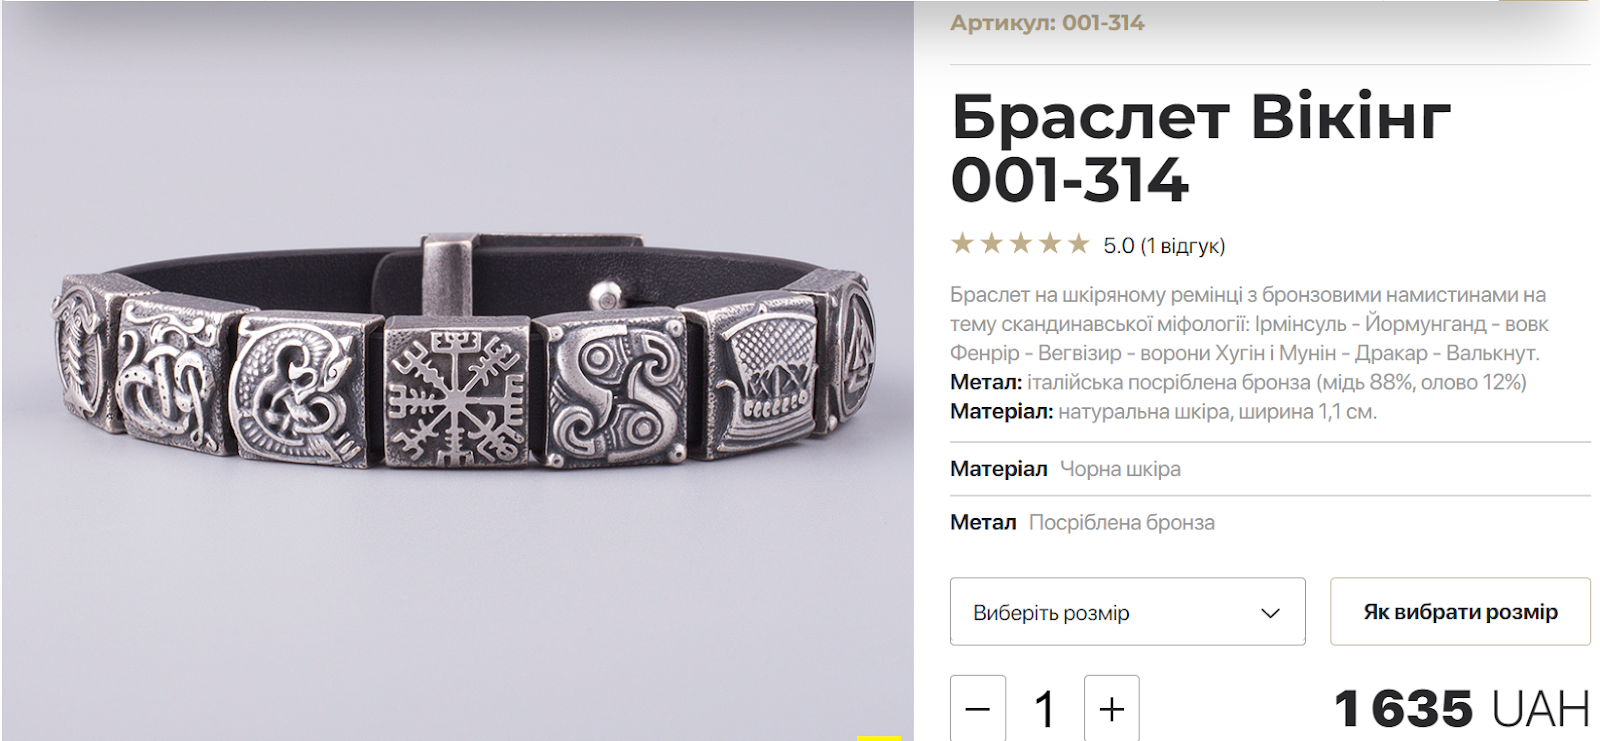Open the Як вибрати розмір guide

click(1460, 611)
